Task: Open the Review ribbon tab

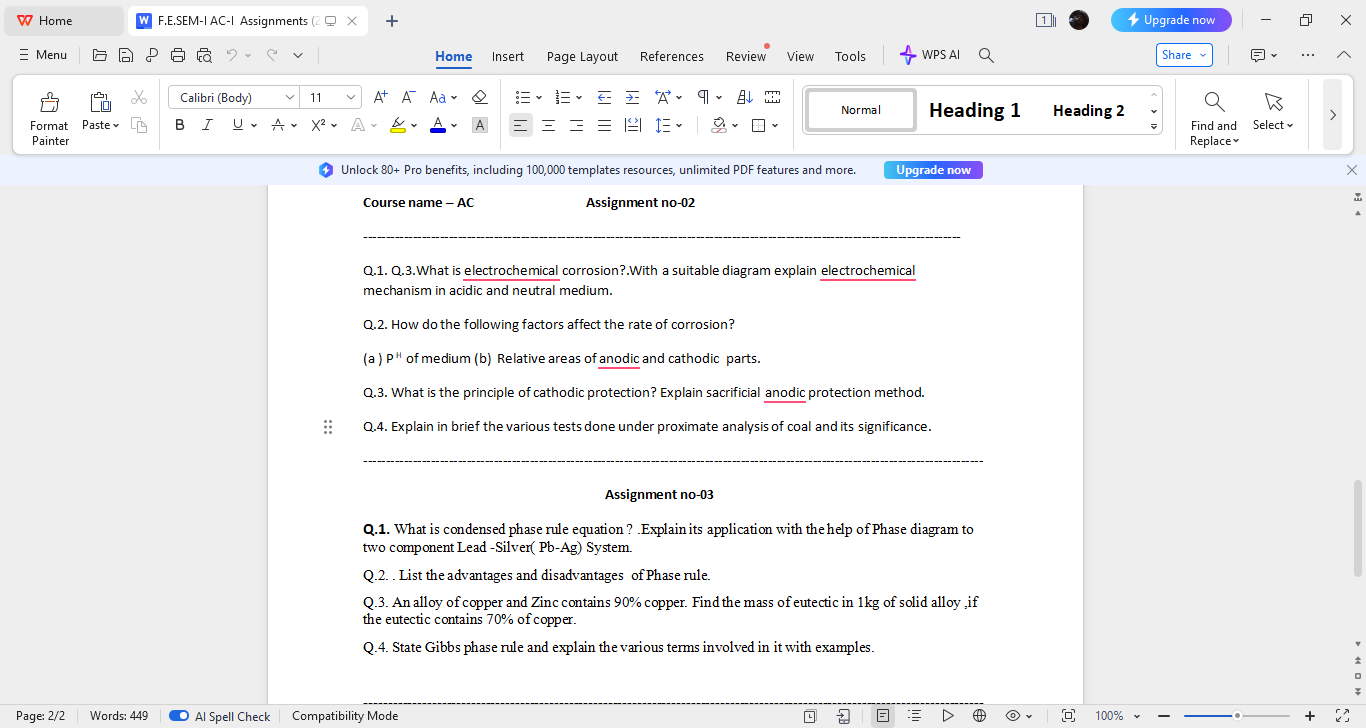Action: 745,56
